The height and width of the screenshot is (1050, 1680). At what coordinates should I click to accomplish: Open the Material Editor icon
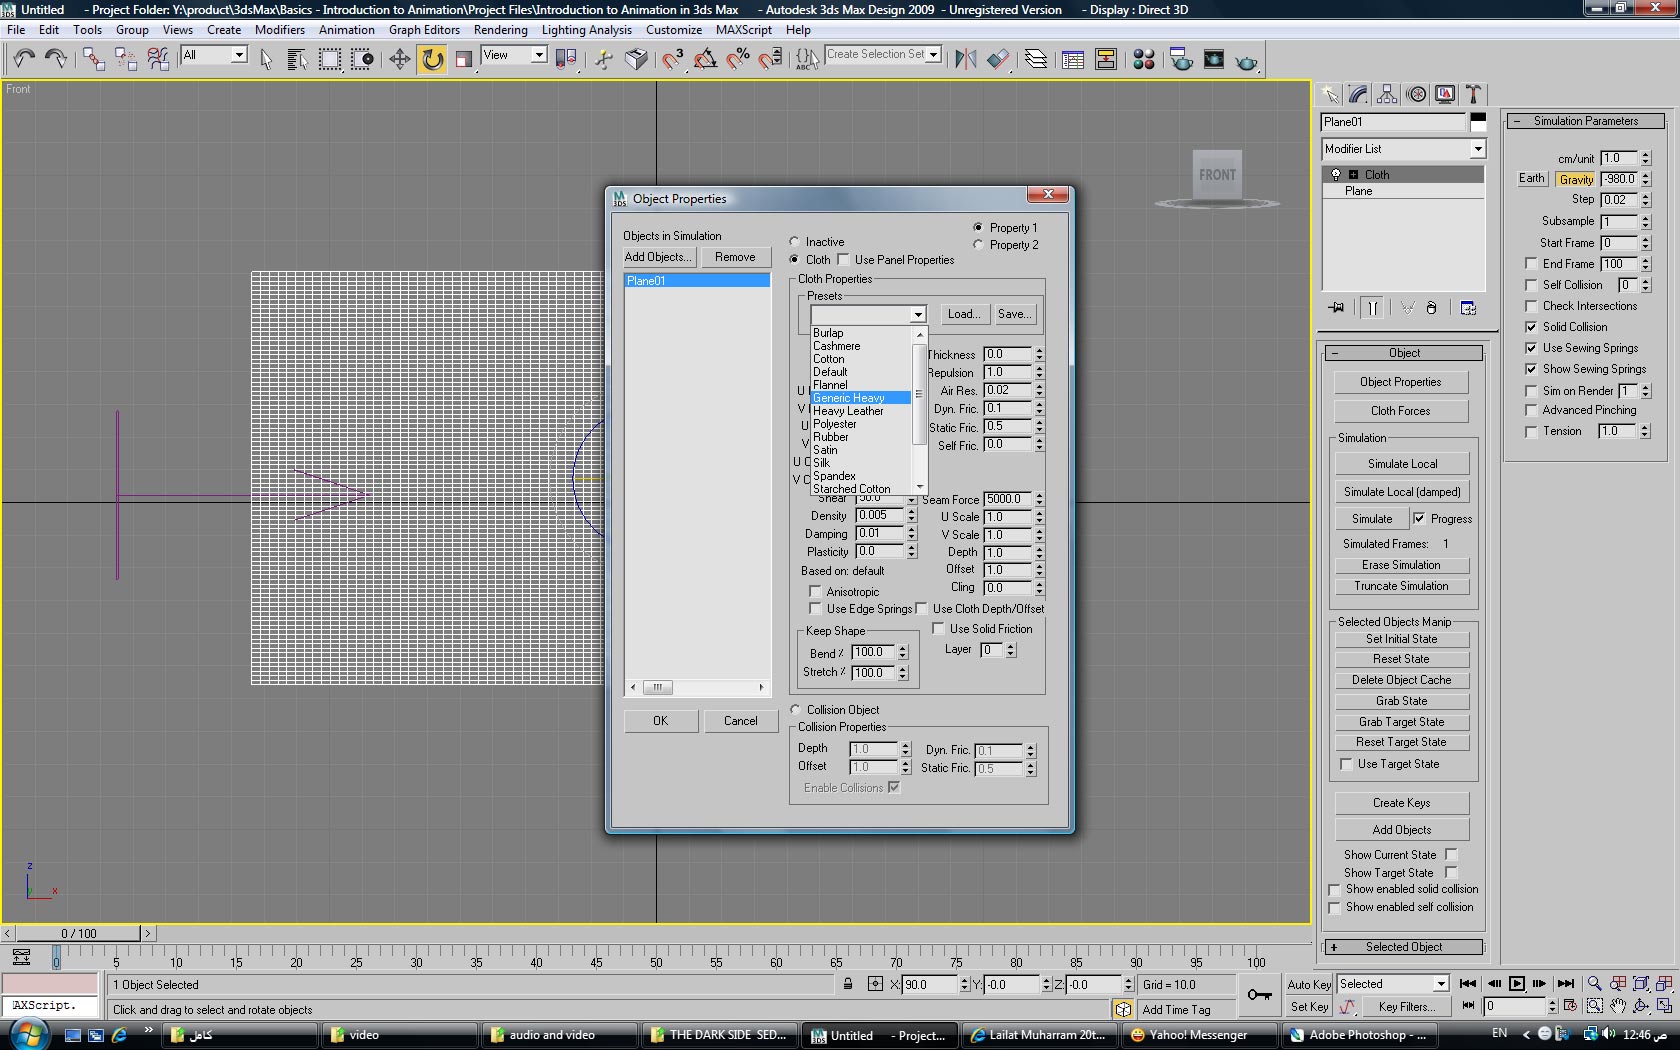(x=1144, y=60)
